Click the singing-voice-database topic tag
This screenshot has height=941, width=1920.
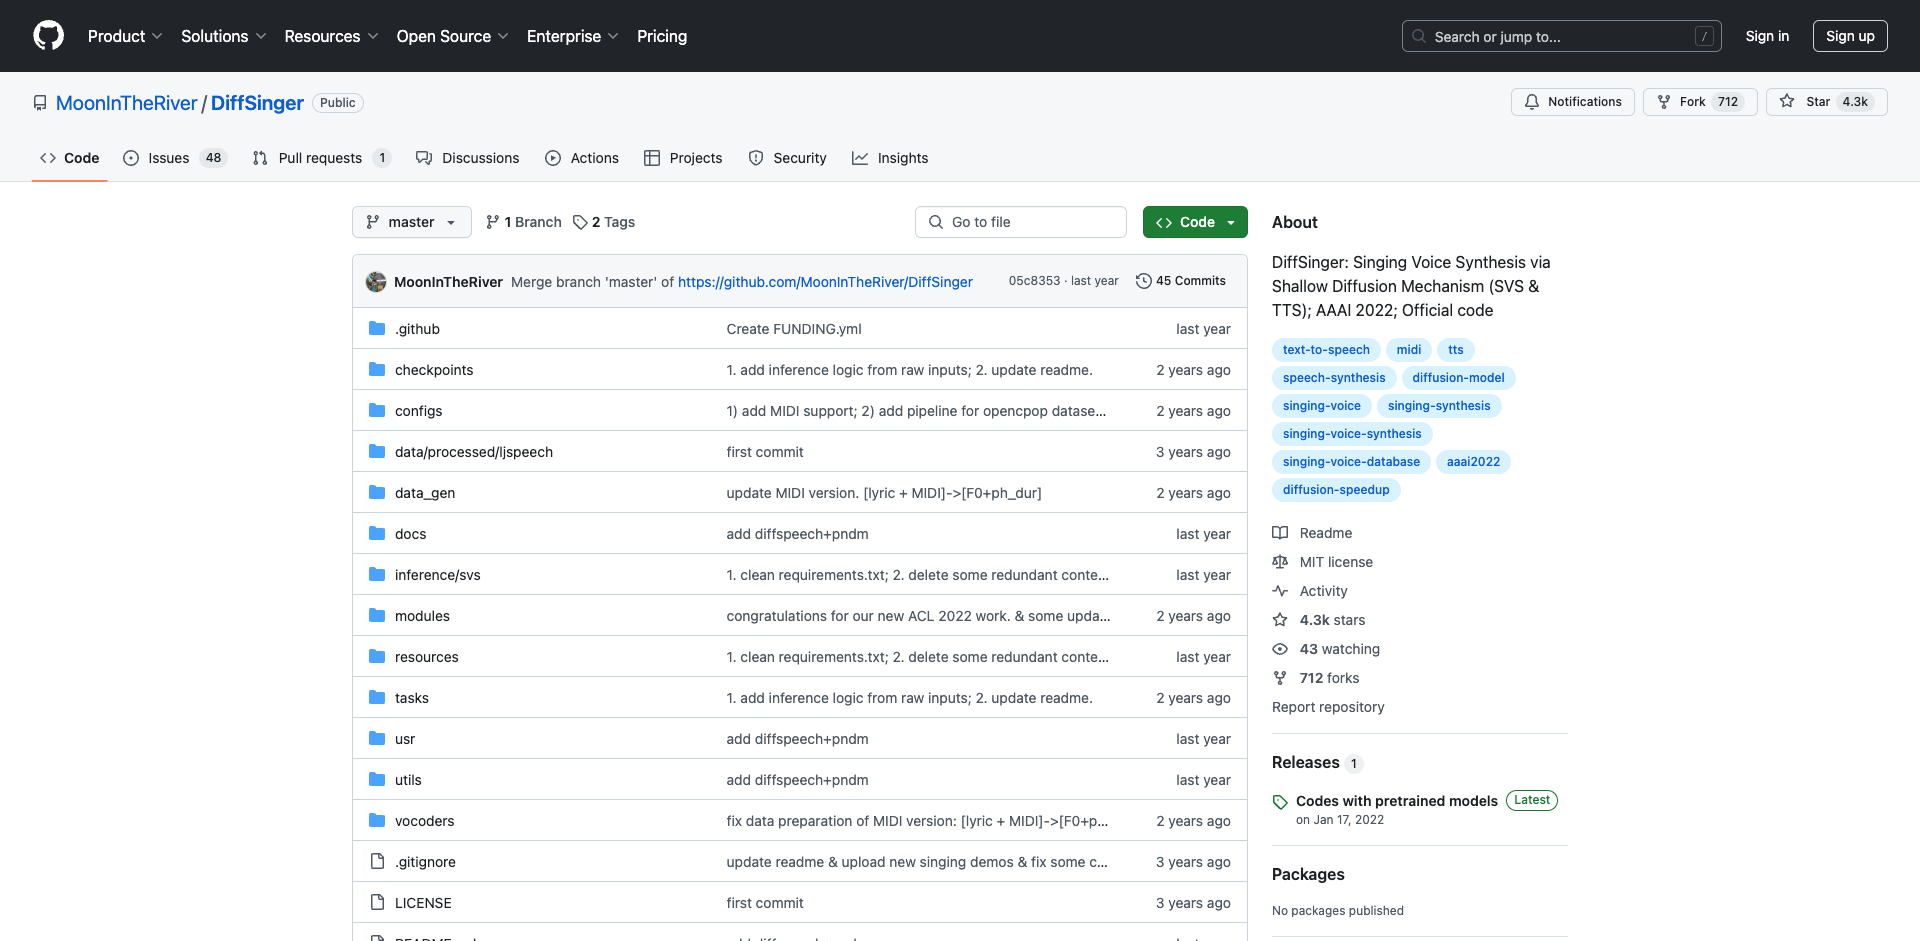point(1351,462)
